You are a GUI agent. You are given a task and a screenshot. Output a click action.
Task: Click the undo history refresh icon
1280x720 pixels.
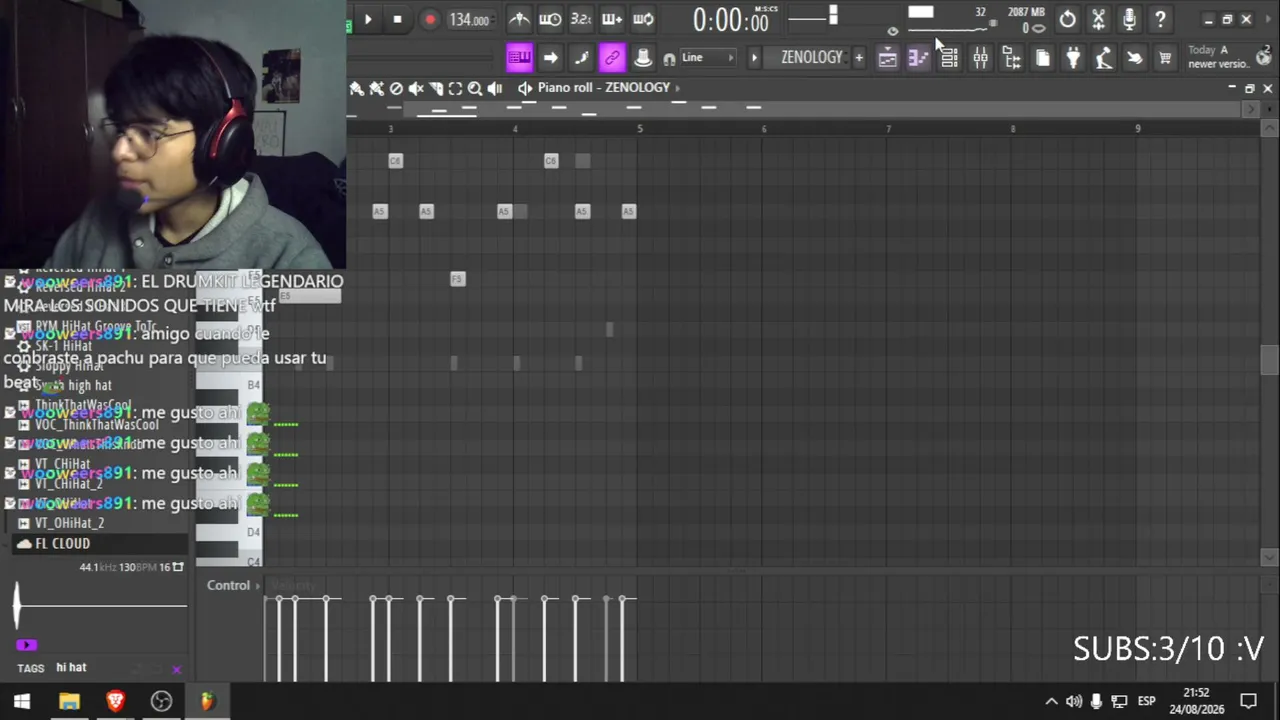[1068, 19]
